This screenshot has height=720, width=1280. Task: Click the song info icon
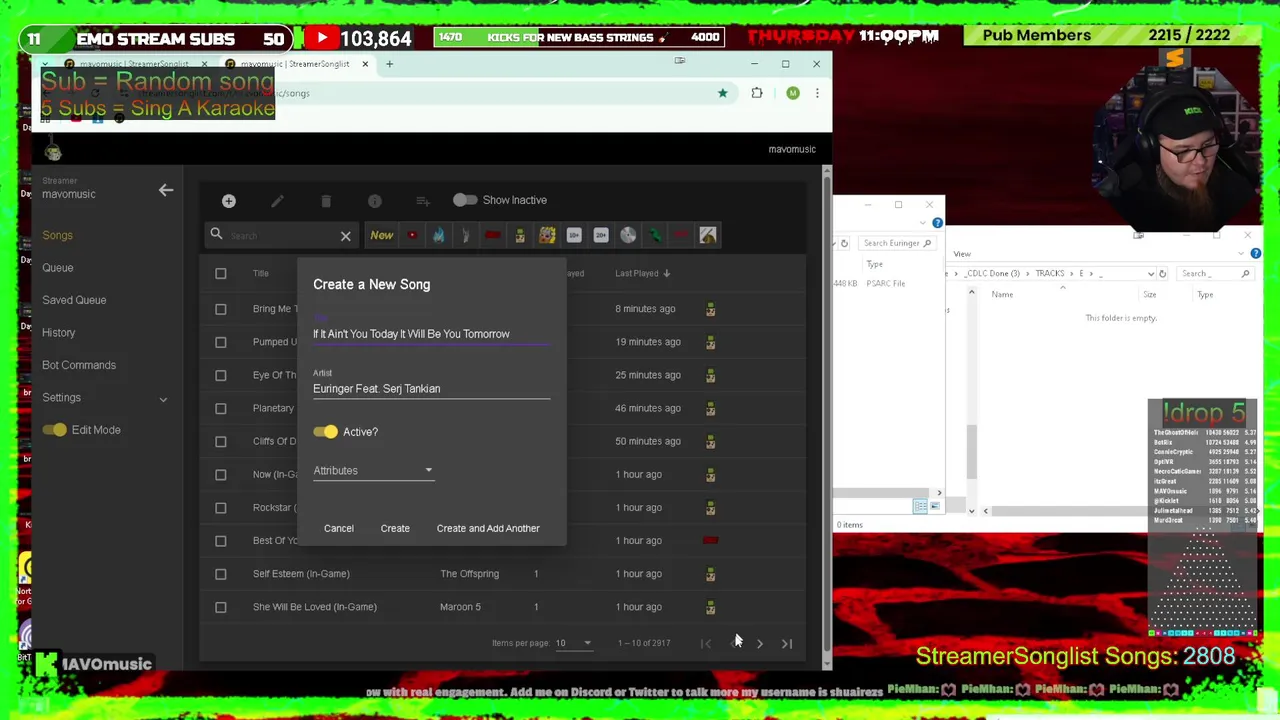click(x=374, y=201)
